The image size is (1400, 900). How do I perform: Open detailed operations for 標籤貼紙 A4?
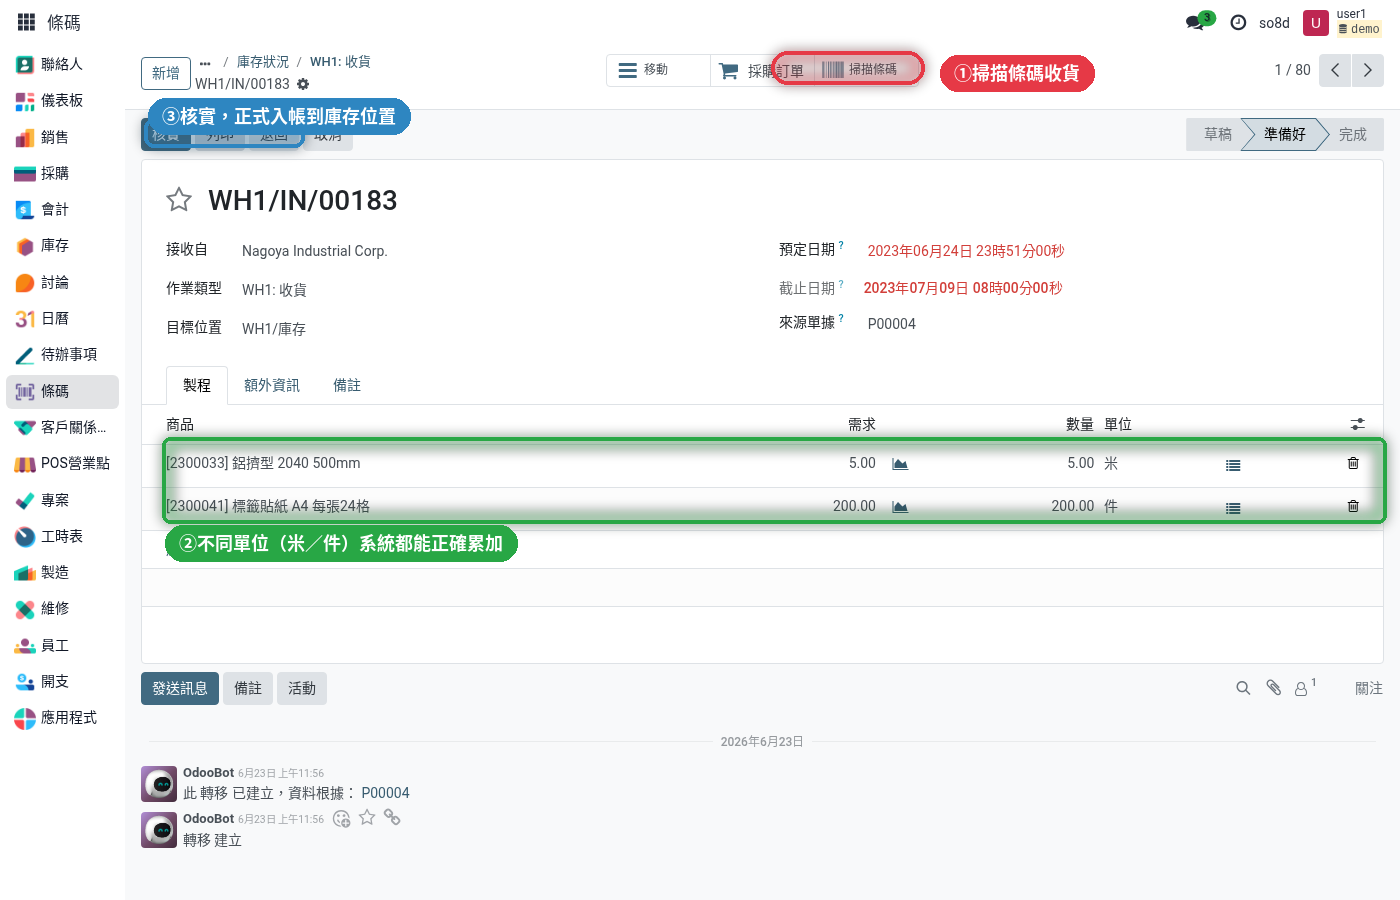pyautogui.click(x=1233, y=508)
